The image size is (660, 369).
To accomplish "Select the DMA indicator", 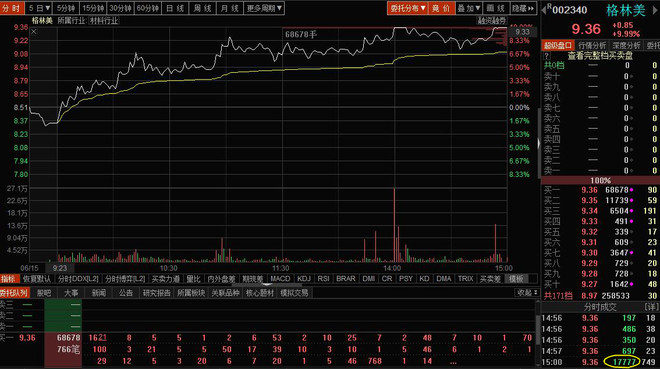I will (x=444, y=279).
